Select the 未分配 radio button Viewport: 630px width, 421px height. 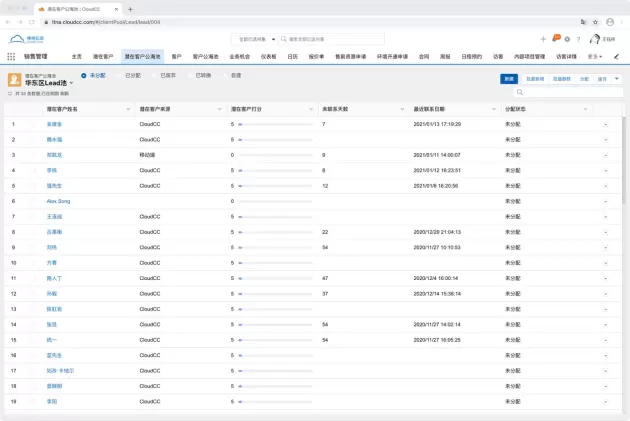pos(85,75)
